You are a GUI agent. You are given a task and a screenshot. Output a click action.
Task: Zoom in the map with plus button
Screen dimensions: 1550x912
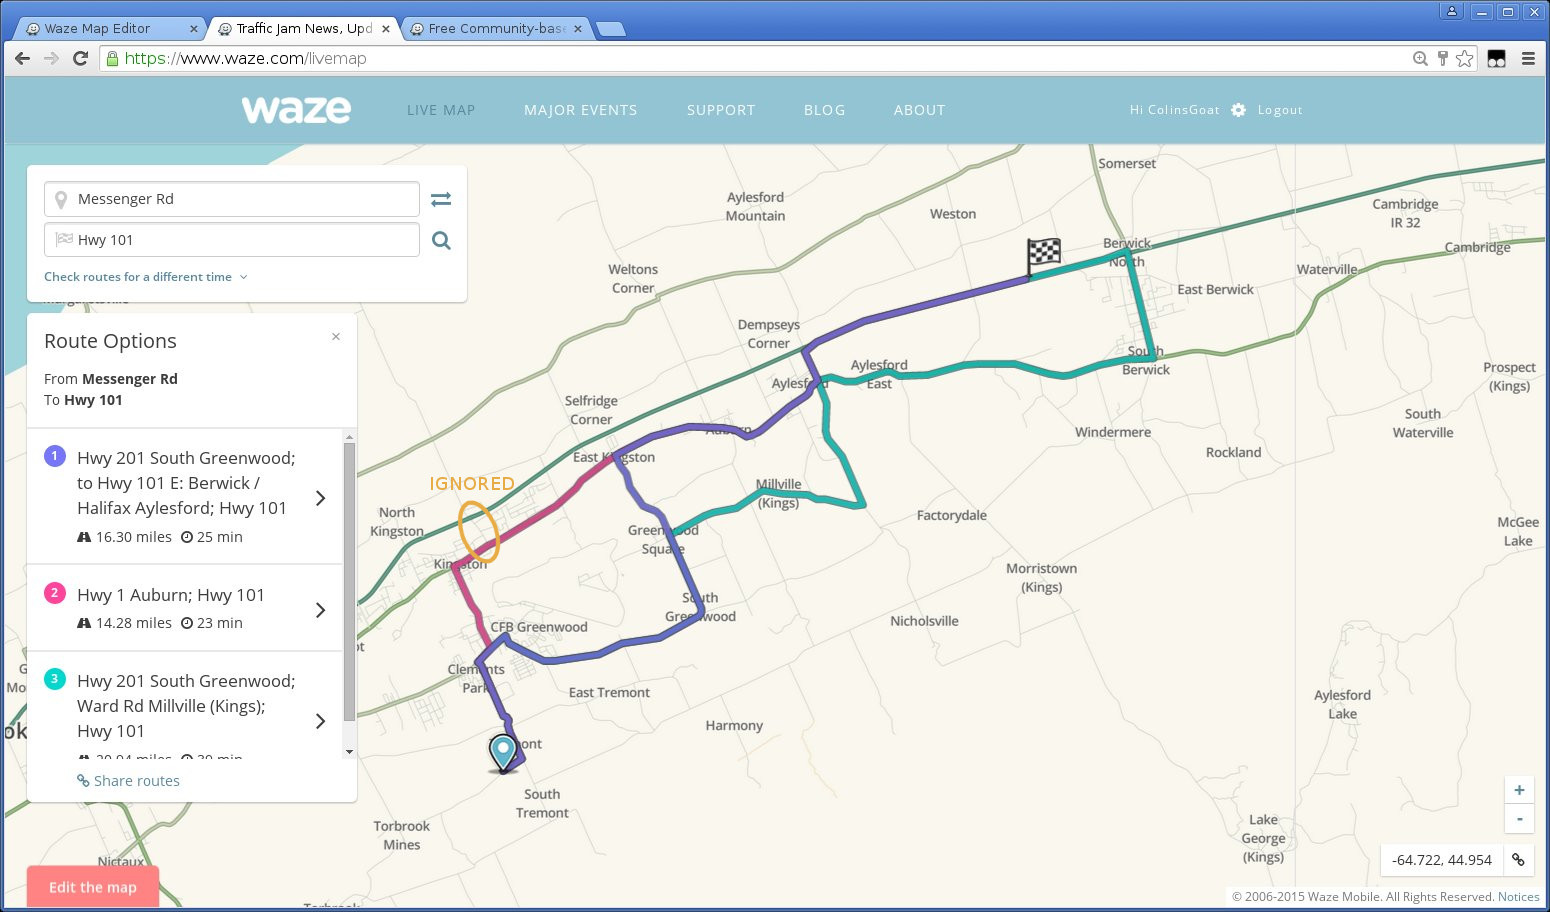pyautogui.click(x=1519, y=790)
